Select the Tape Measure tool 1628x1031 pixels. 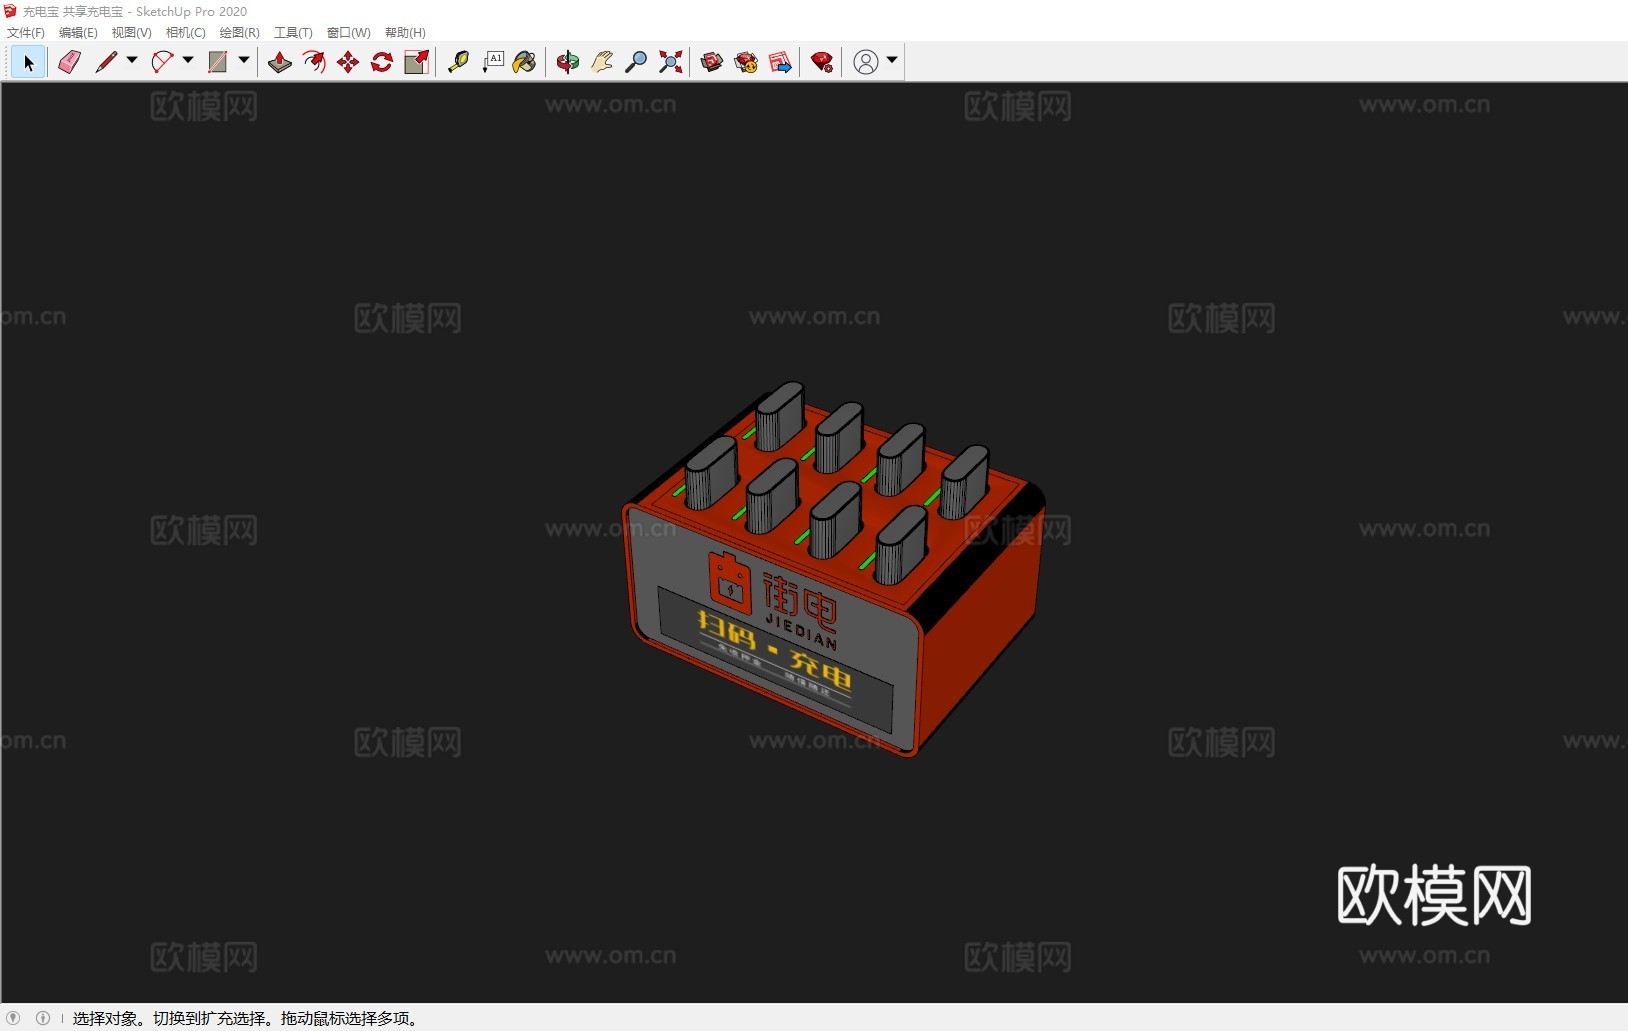pos(458,63)
